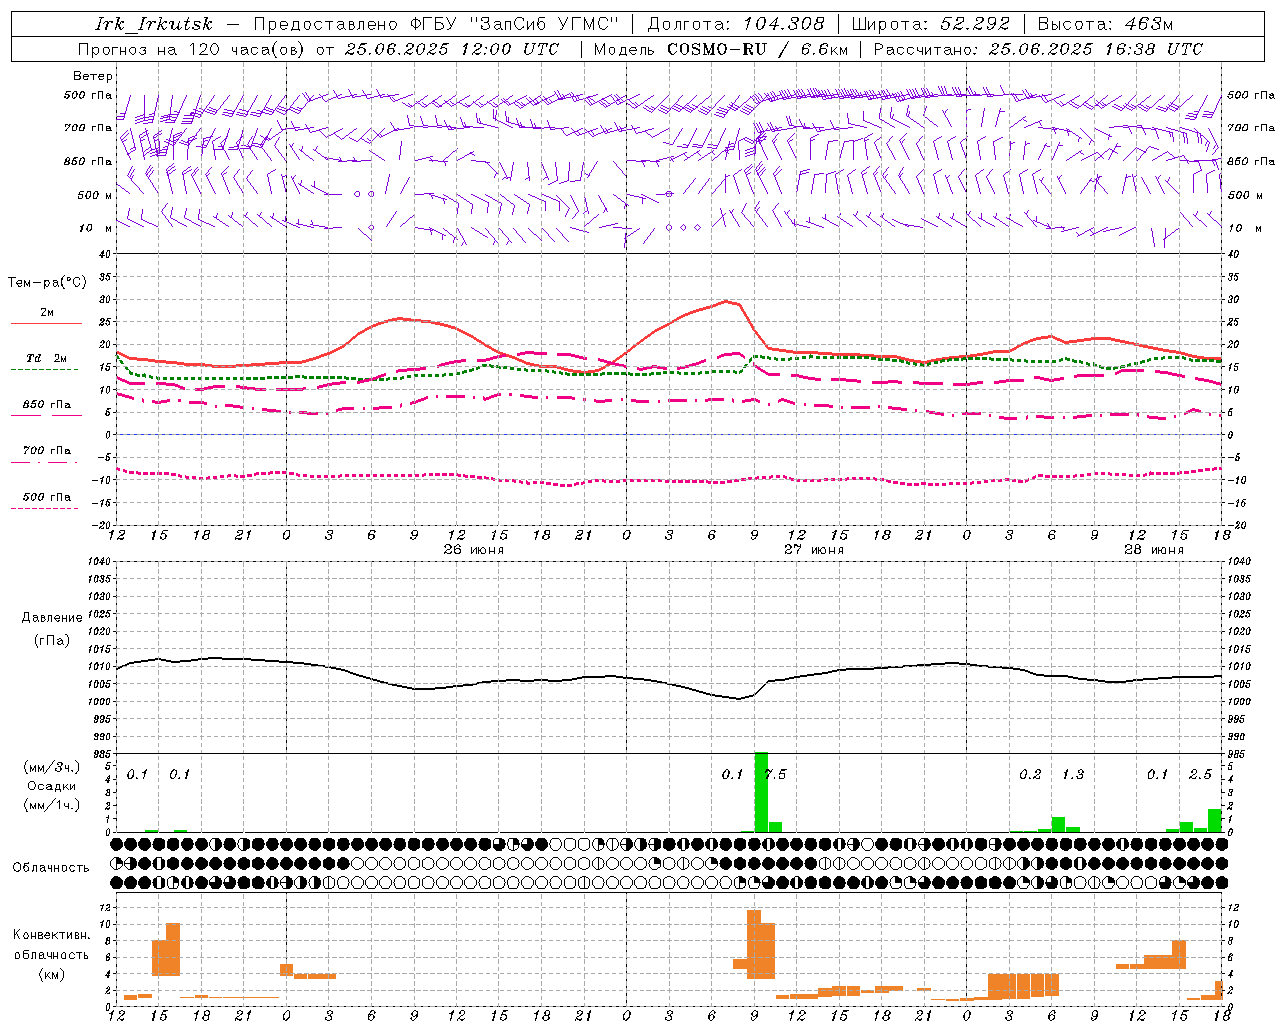
Task: Click the 'Irk_Irkutsk' station title
Action: coord(154,24)
